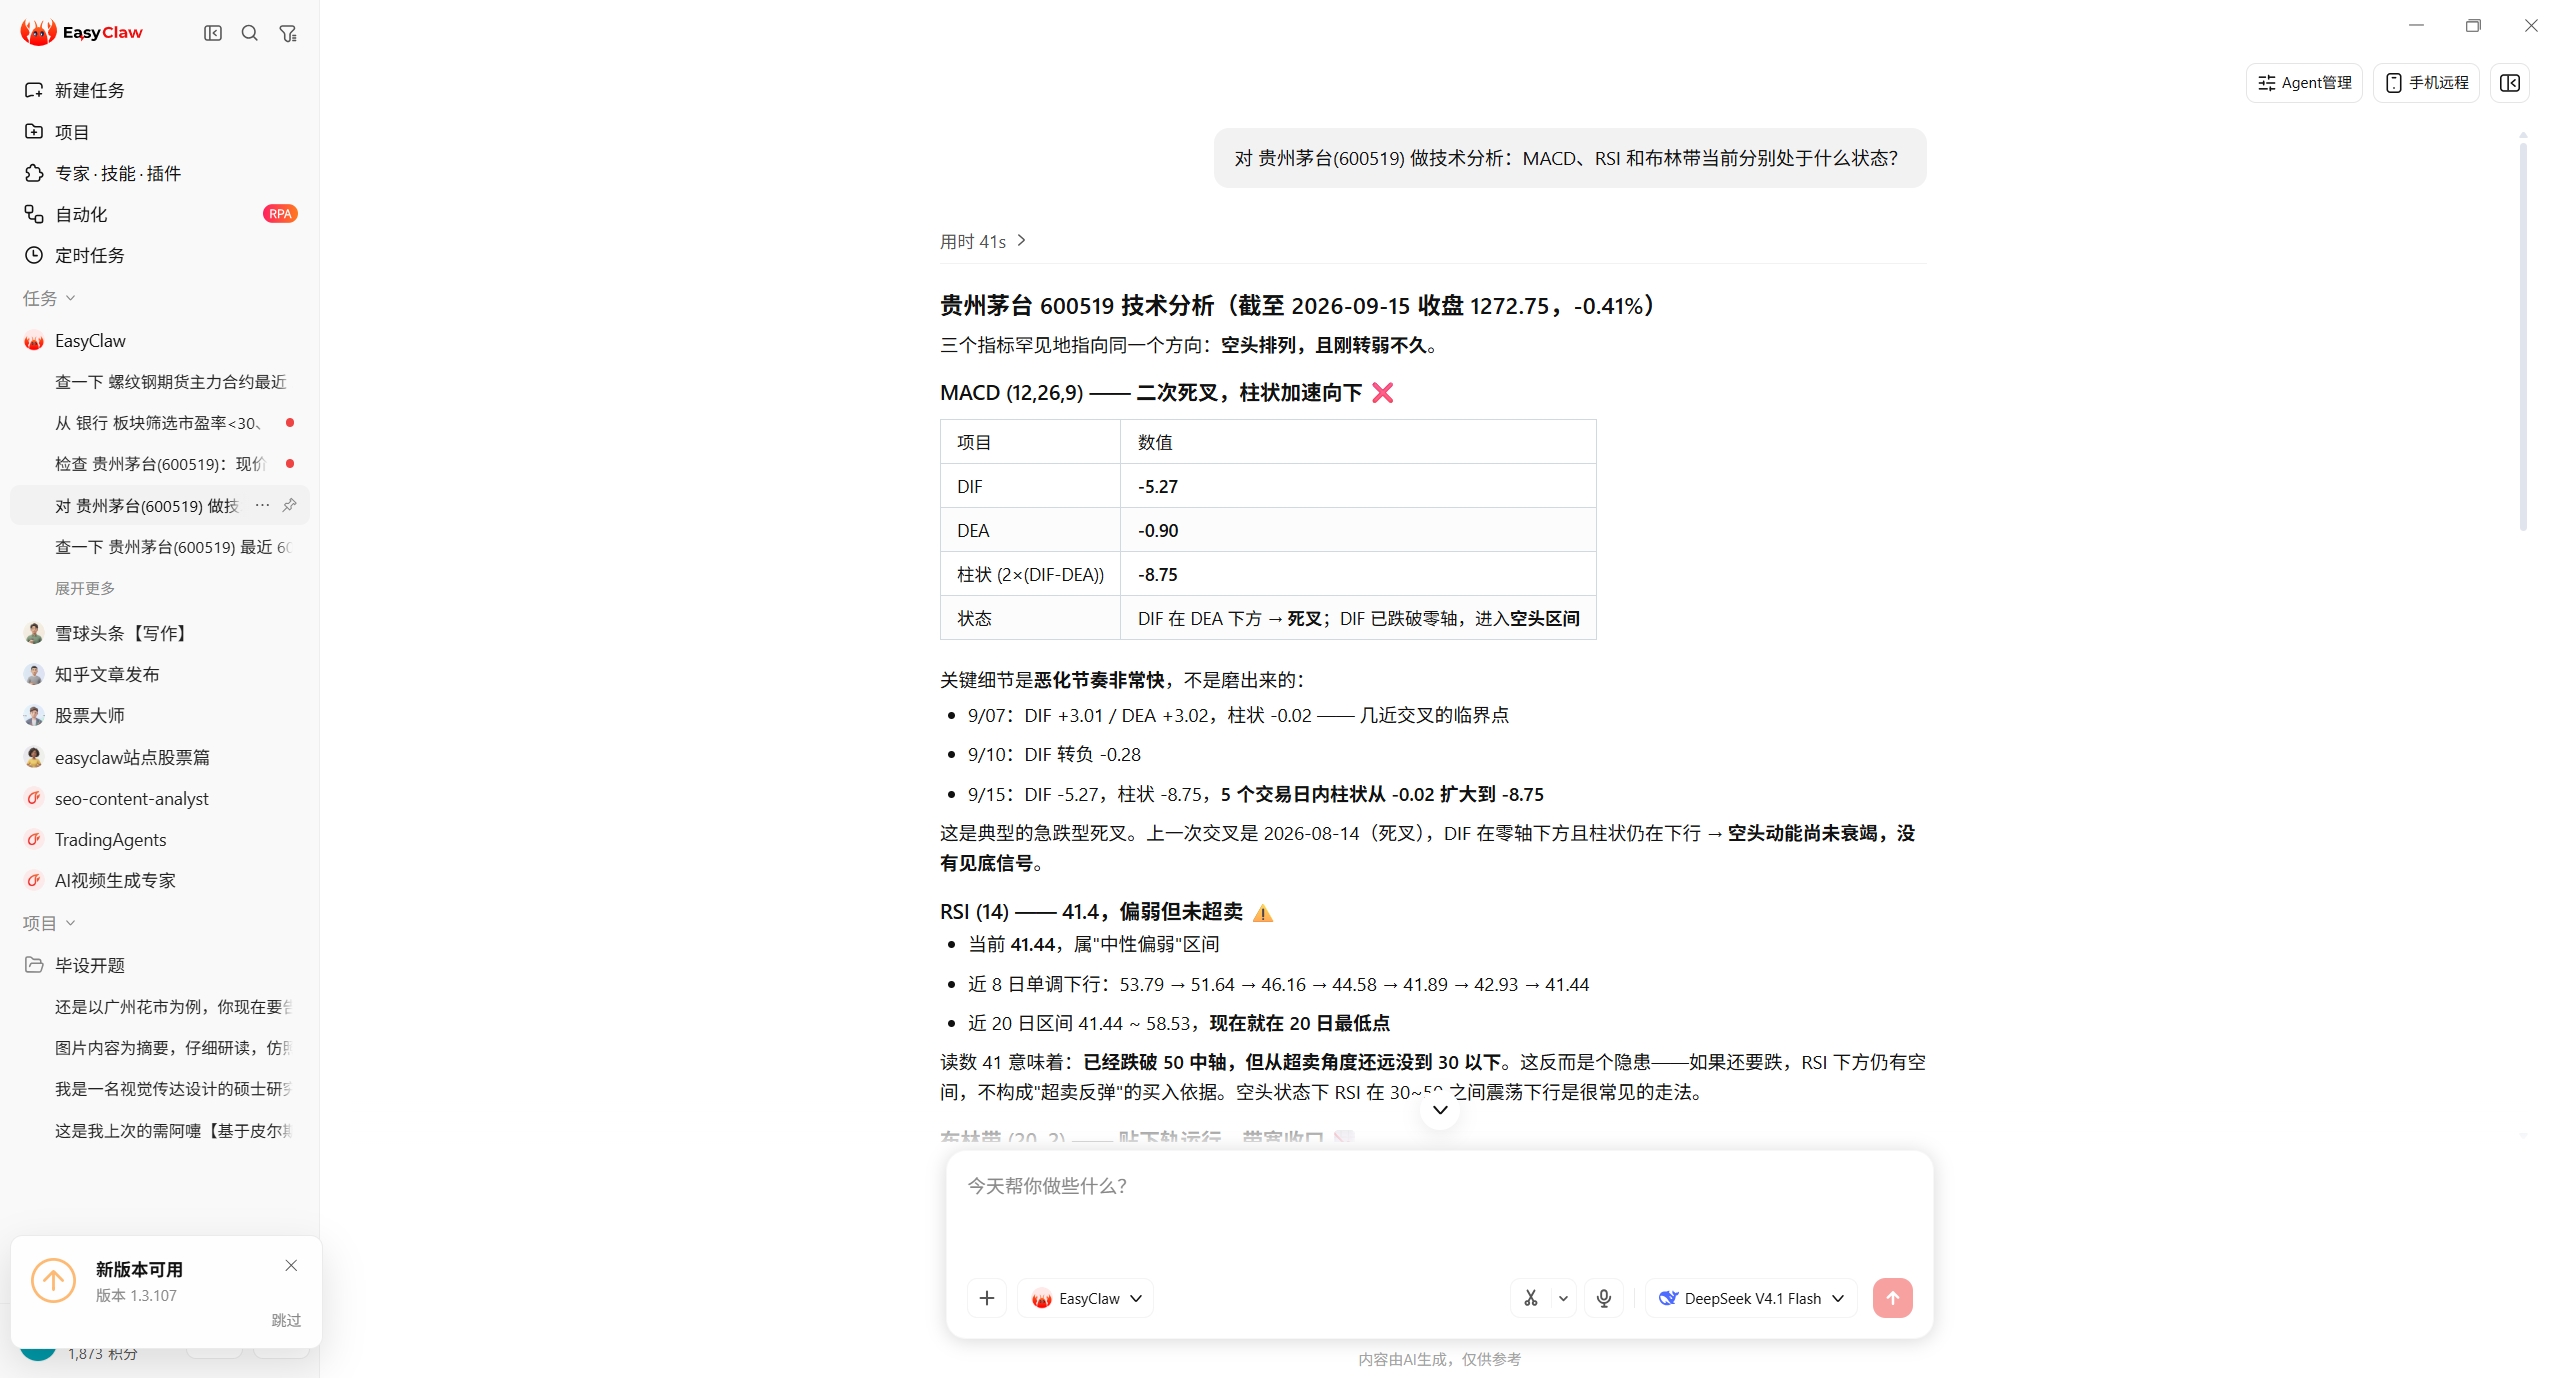Viewport: 2560px width, 1378px height.
Task: Click the EasyClaw logo at top left
Action: [82, 32]
